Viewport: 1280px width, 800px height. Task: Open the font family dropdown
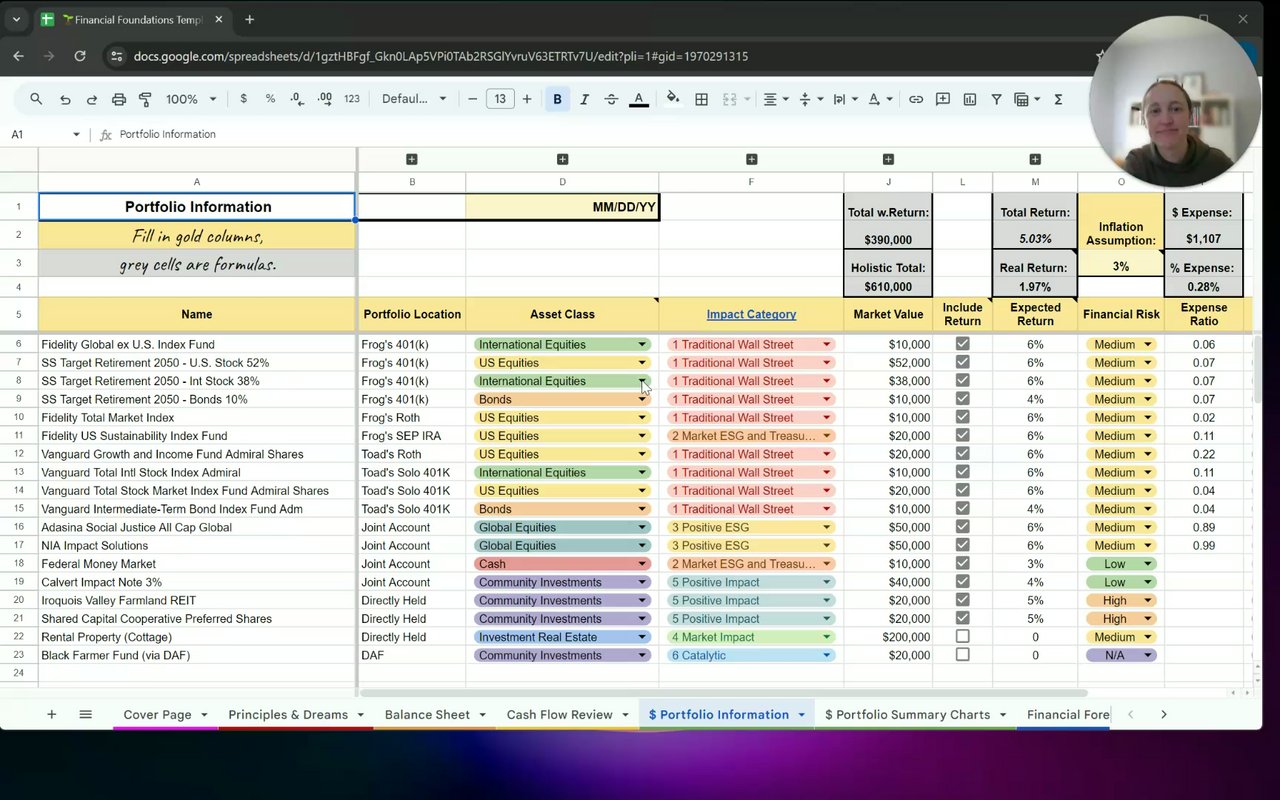point(414,99)
